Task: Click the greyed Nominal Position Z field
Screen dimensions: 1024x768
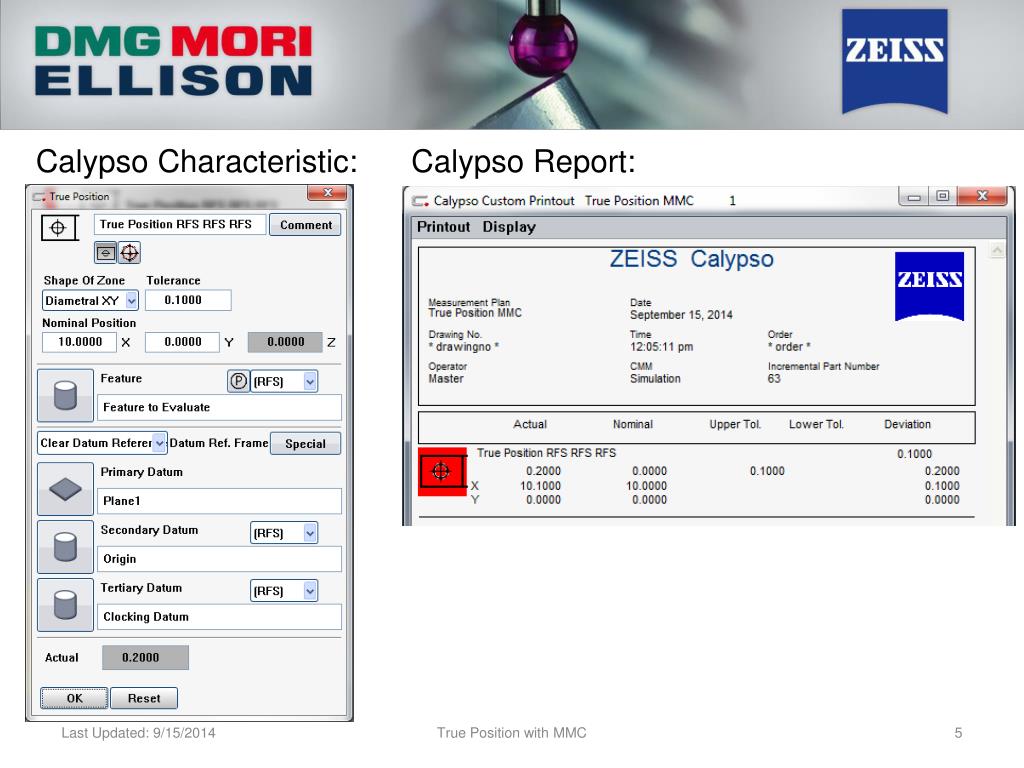Action: [285, 342]
